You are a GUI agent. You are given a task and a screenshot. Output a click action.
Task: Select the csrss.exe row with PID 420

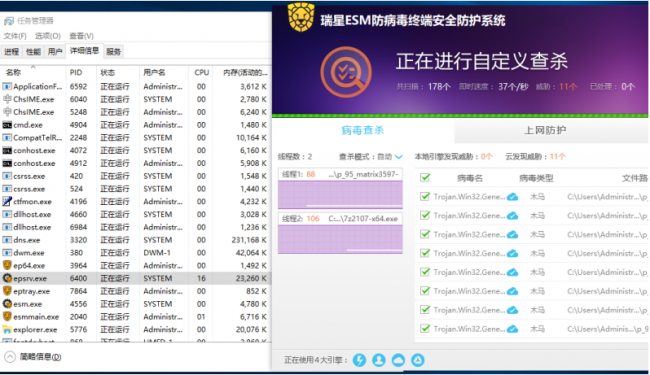pyautogui.click(x=136, y=176)
